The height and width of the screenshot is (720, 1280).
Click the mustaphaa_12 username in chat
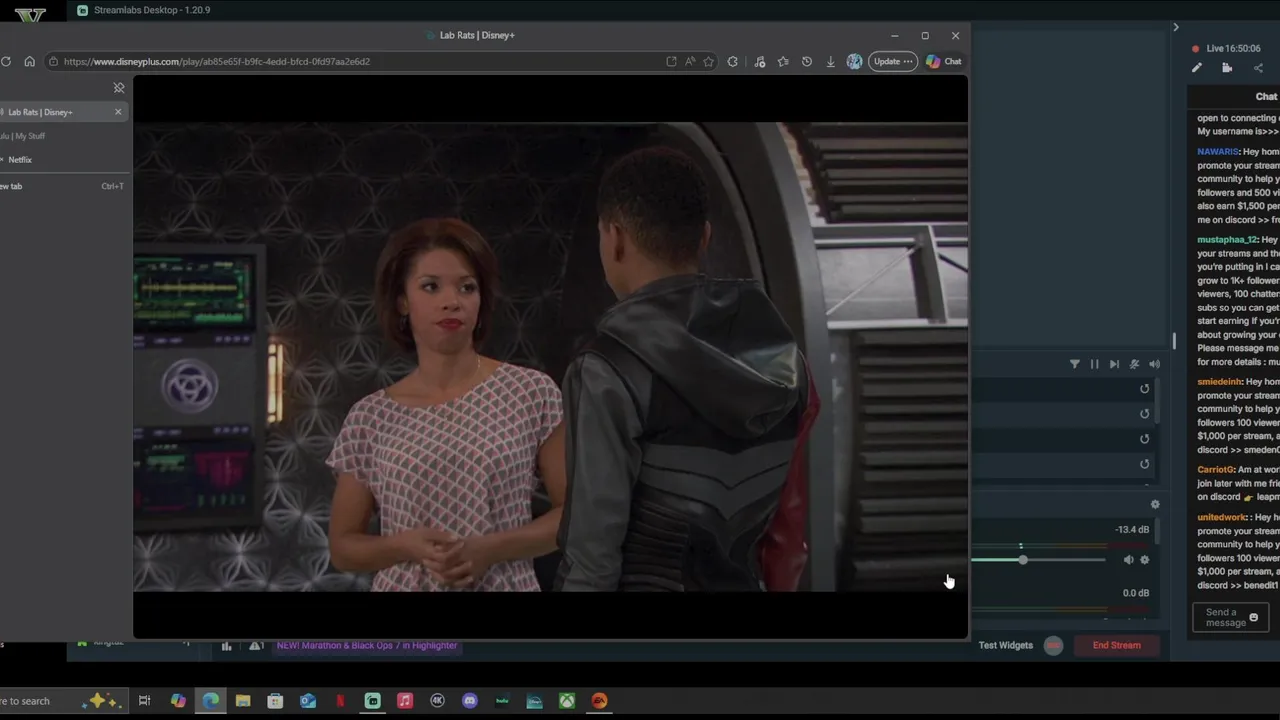click(x=1227, y=240)
